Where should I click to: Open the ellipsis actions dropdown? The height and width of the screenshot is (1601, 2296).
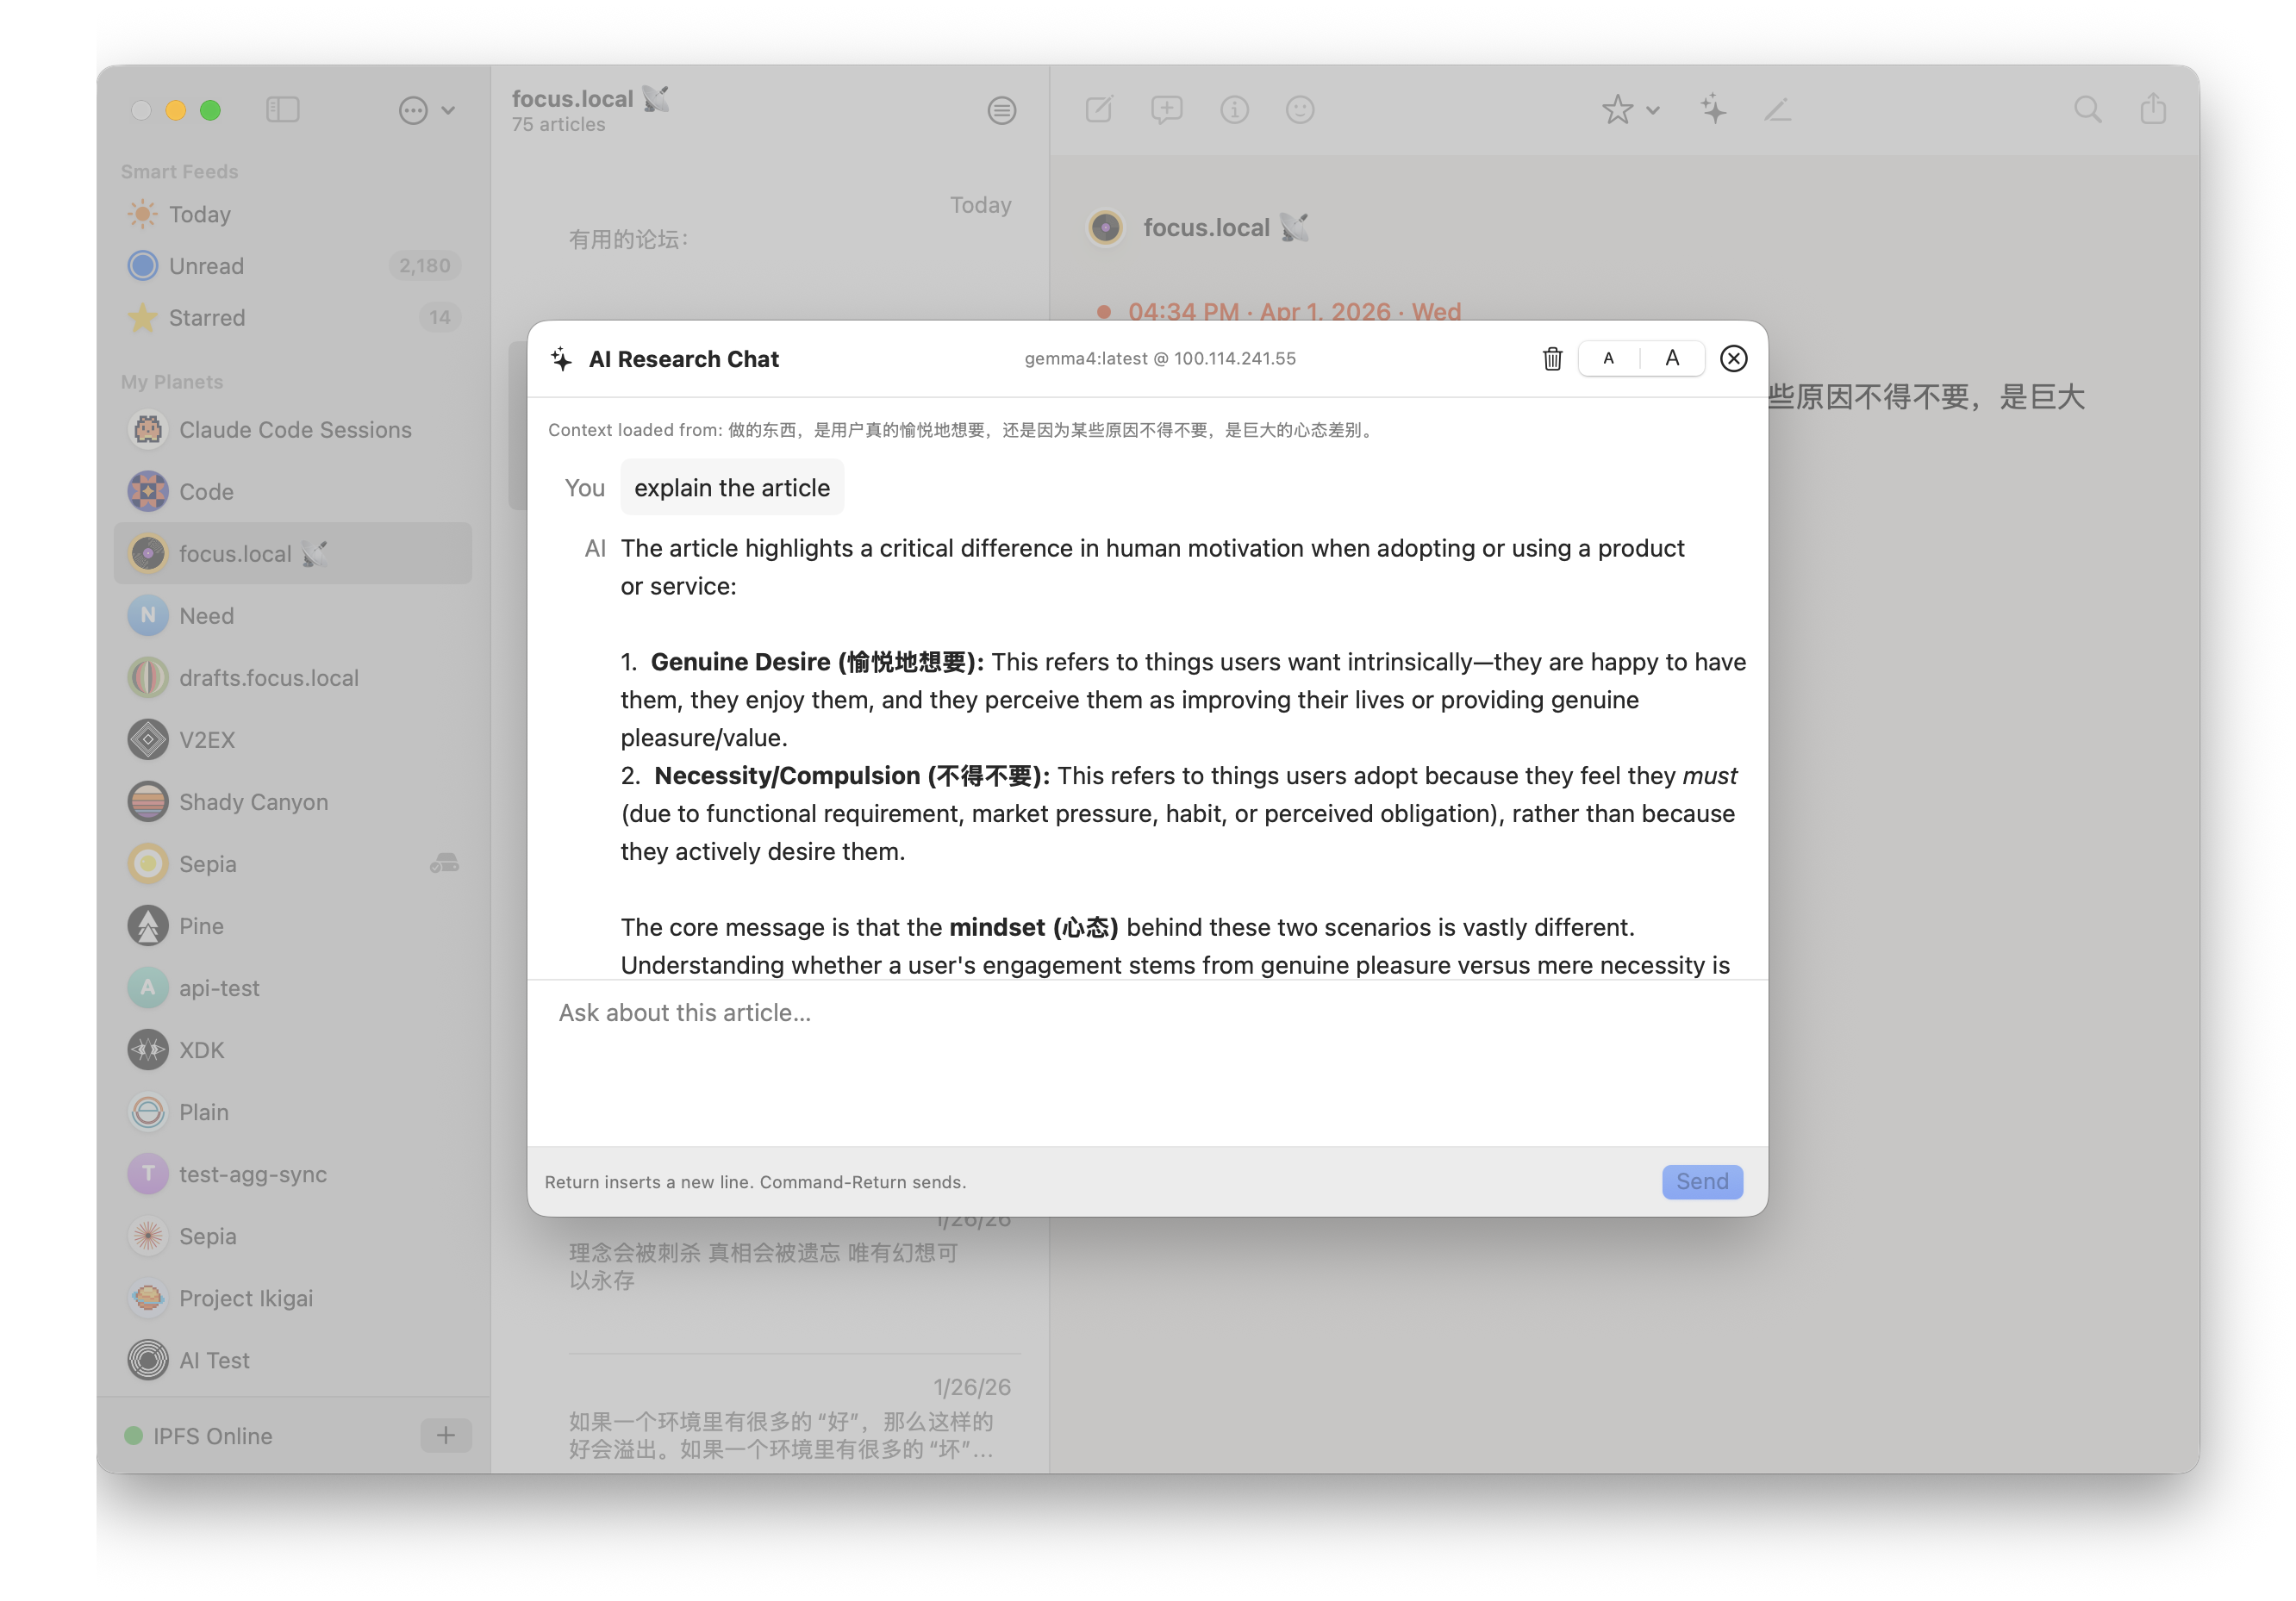pyautogui.click(x=426, y=110)
